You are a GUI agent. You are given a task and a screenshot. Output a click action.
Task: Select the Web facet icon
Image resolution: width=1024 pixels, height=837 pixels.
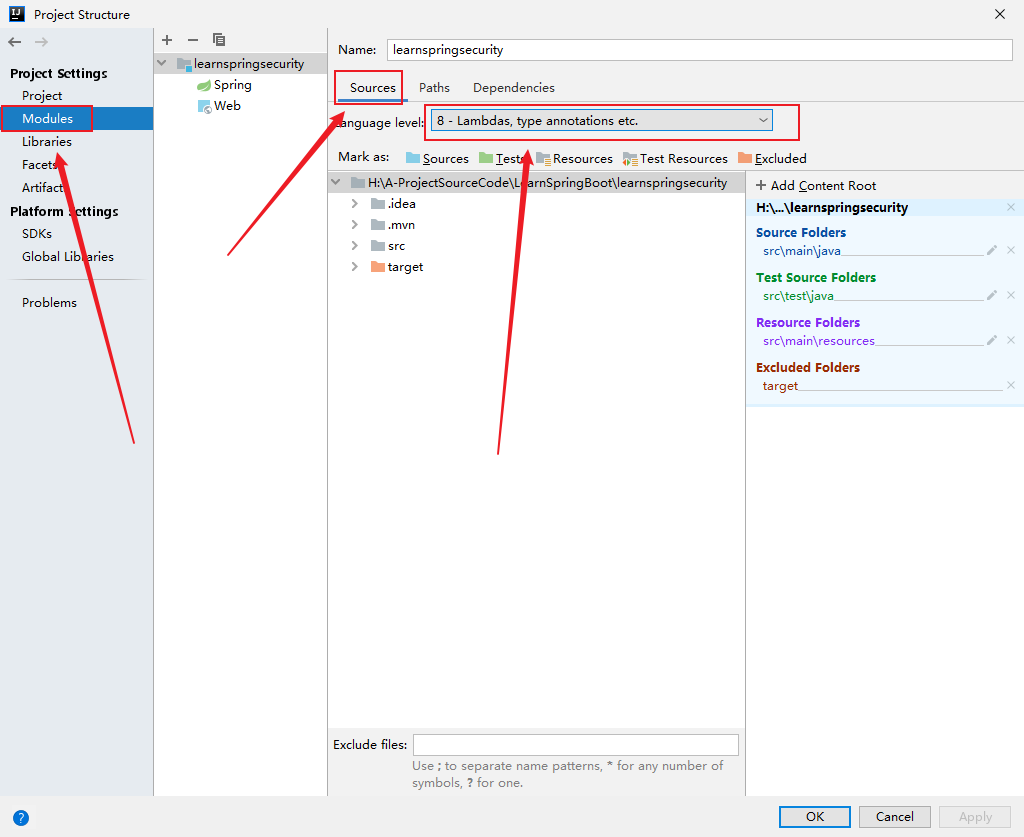(x=204, y=106)
